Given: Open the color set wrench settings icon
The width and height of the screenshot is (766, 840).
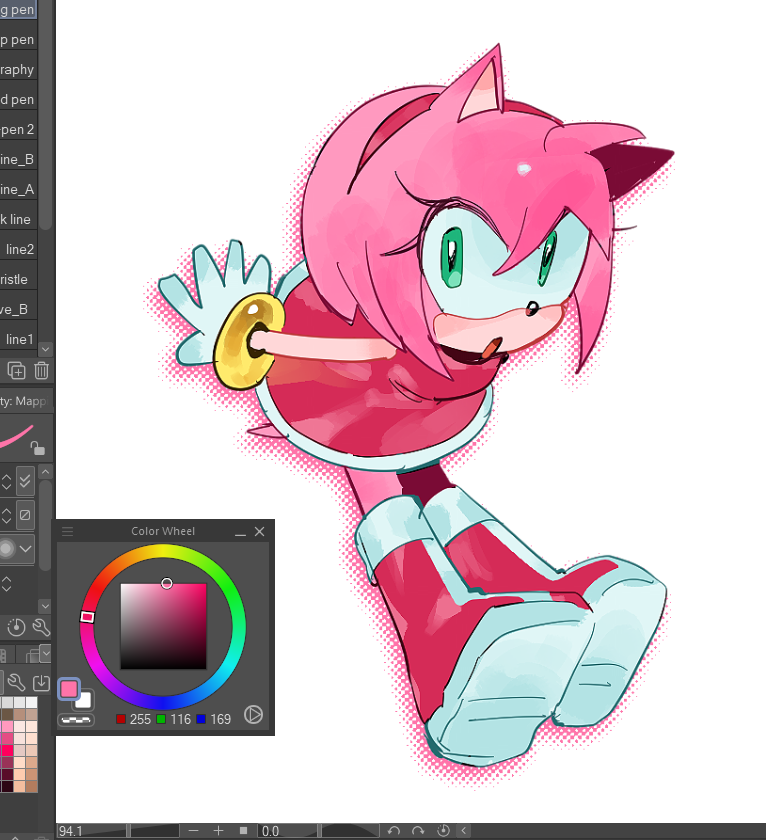Looking at the screenshot, I should point(16,682).
